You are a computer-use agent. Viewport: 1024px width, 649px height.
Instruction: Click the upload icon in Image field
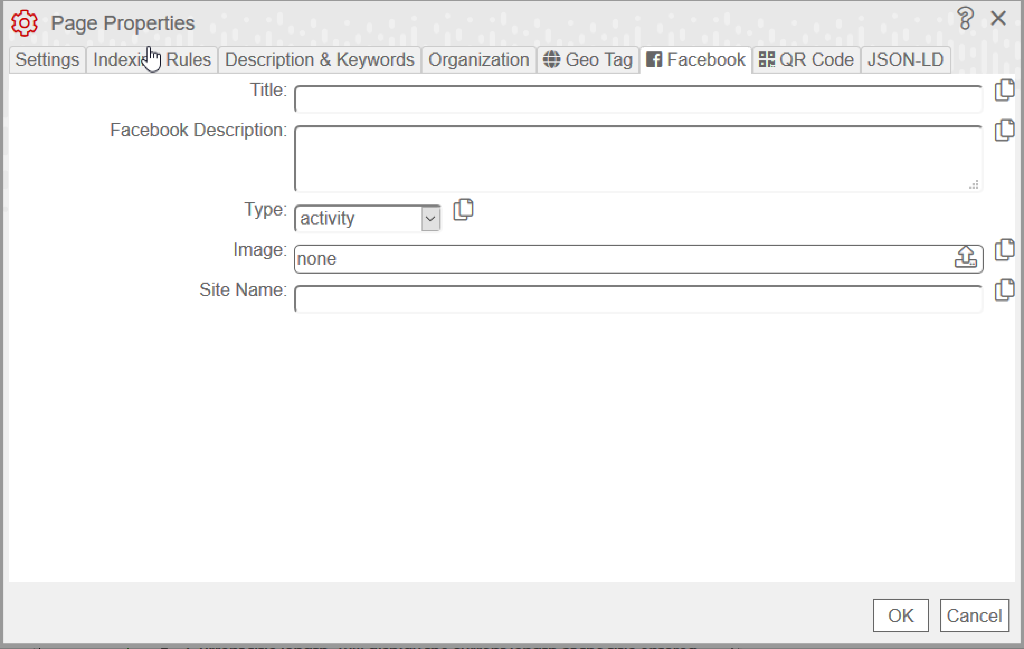click(966, 257)
